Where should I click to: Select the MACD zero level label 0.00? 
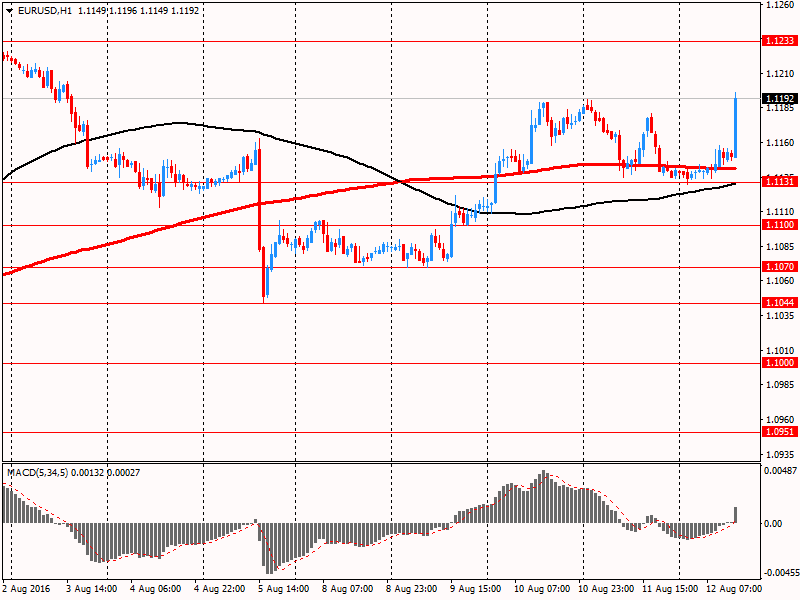(773, 523)
